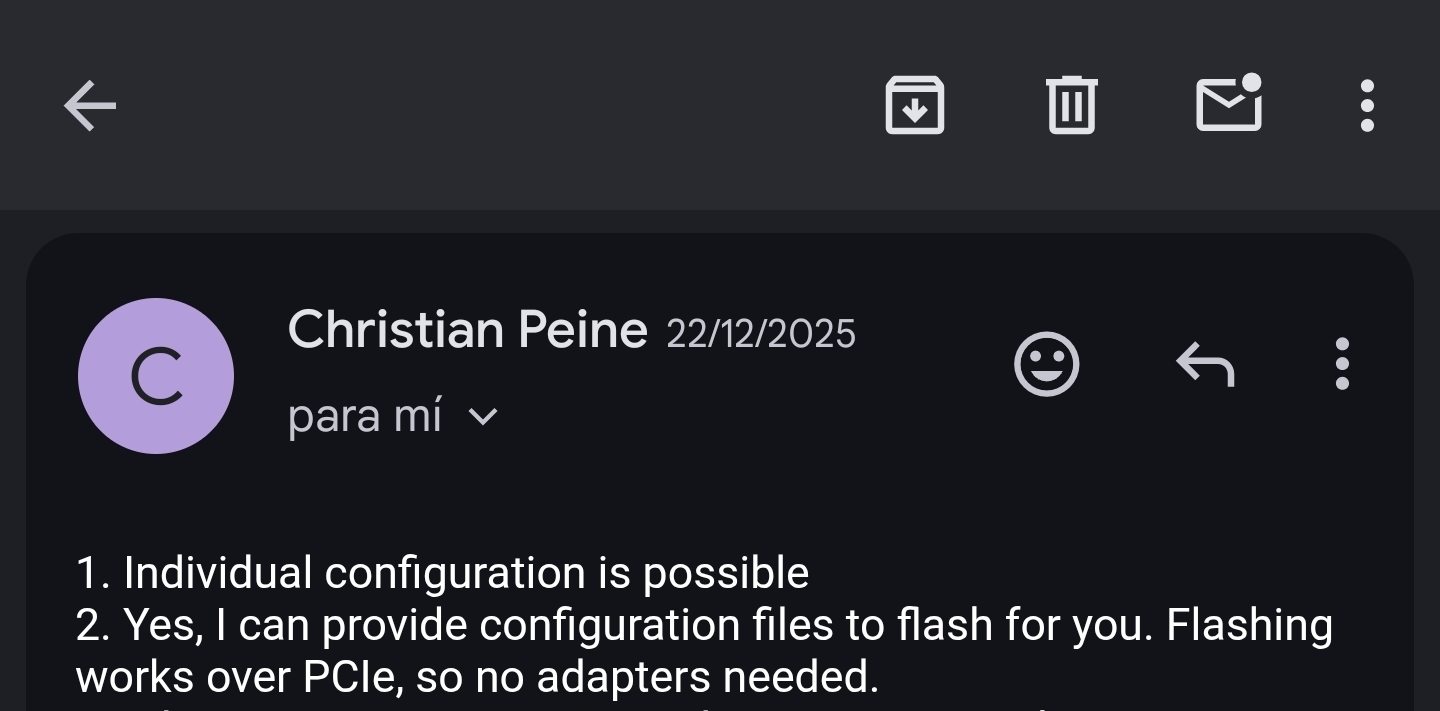
Task: Expand recipient details chevron beside "para mí"
Action: pyautogui.click(x=483, y=416)
